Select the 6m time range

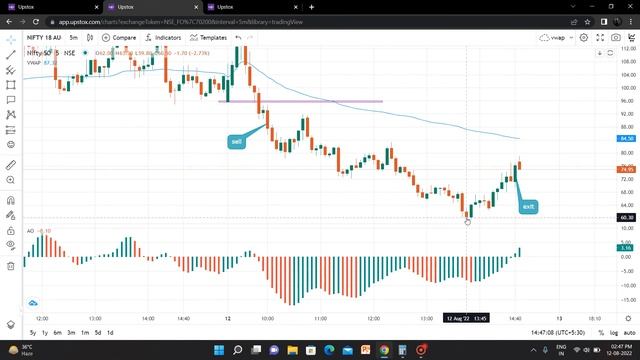(58, 333)
